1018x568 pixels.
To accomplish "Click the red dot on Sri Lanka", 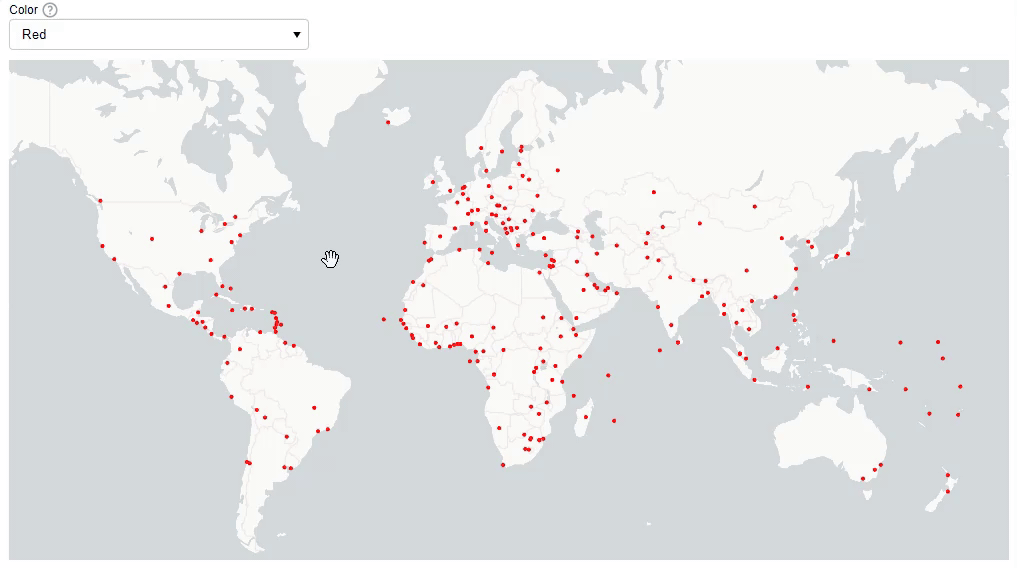I will [x=678, y=343].
